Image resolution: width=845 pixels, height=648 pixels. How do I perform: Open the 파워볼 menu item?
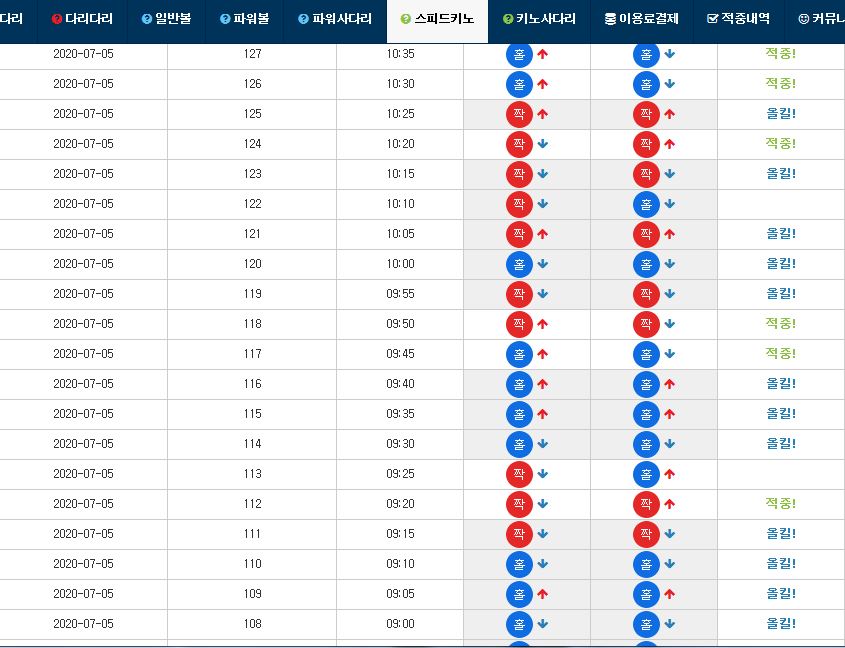(x=245, y=19)
